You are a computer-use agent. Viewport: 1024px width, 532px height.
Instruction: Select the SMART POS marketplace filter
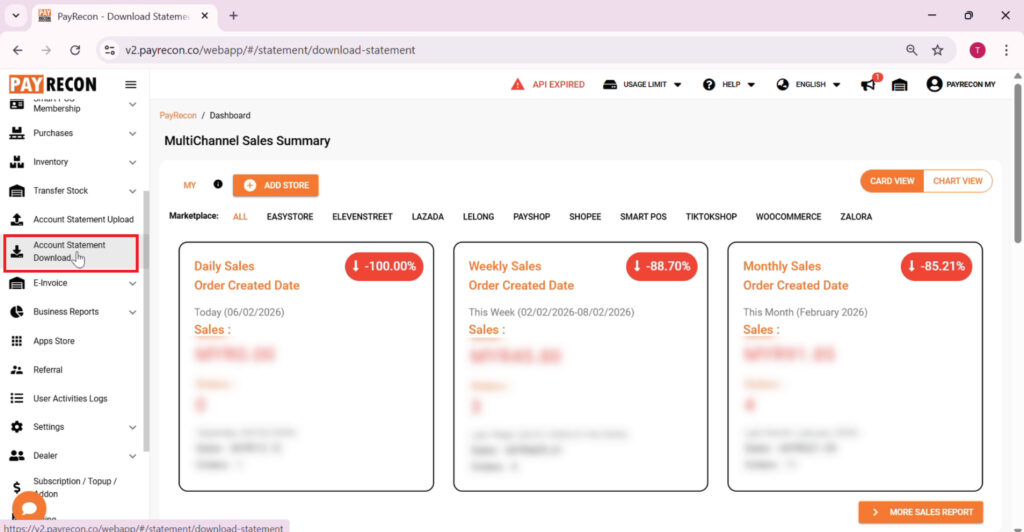pyautogui.click(x=643, y=217)
